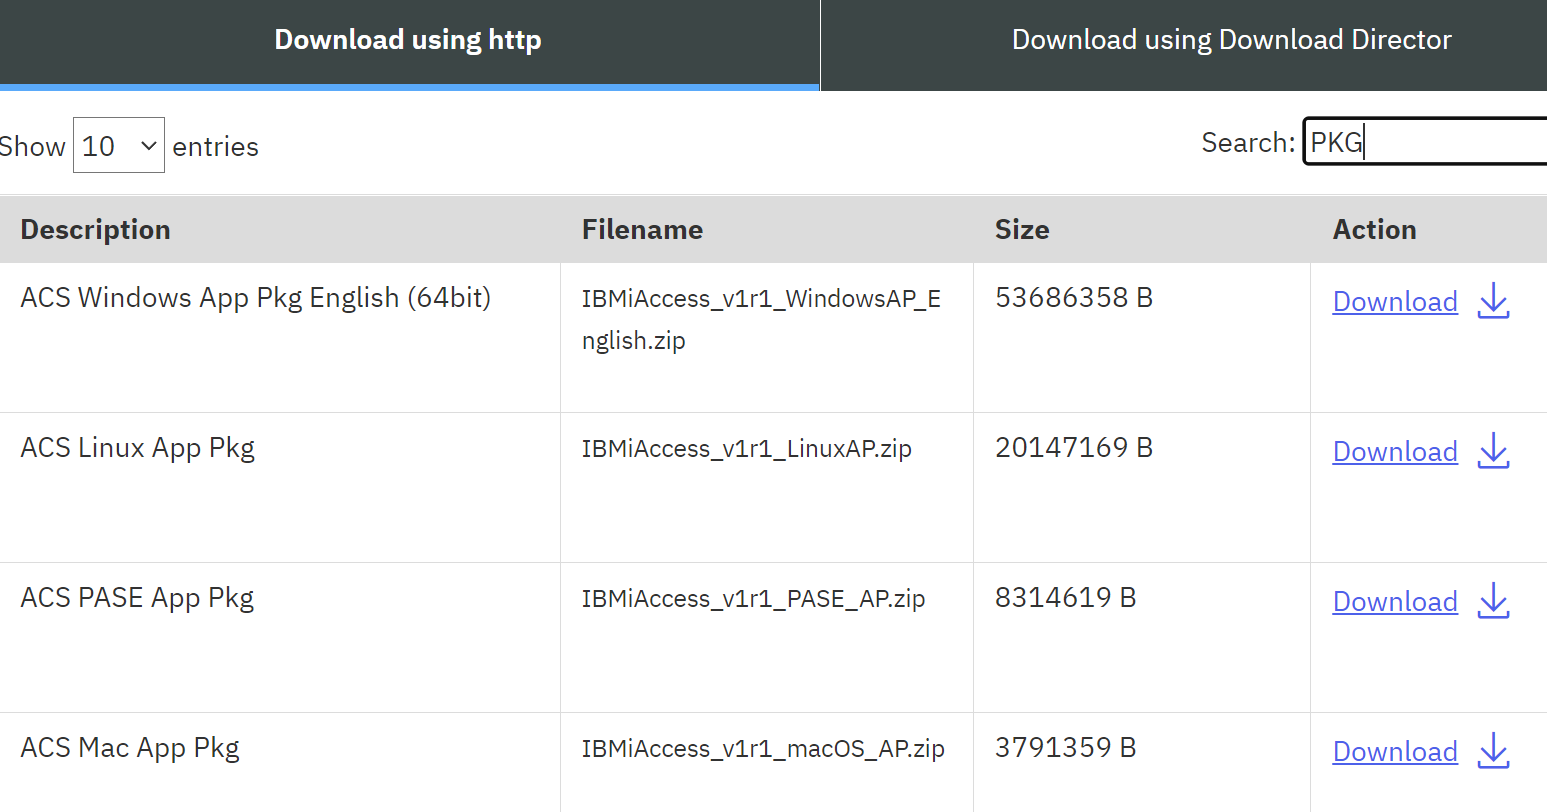Click download arrow icon for Mac App Pkg
1547x812 pixels.
(x=1493, y=750)
